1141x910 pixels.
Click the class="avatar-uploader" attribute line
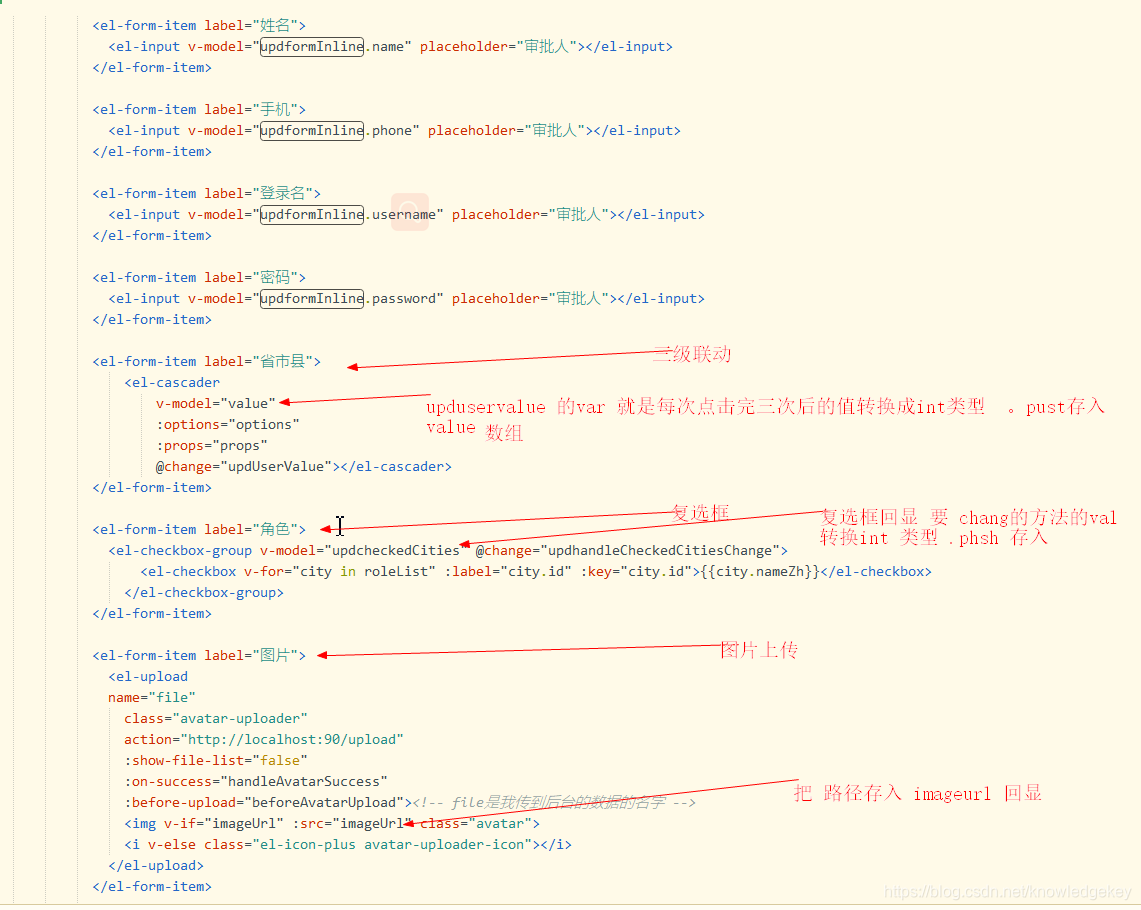216,719
